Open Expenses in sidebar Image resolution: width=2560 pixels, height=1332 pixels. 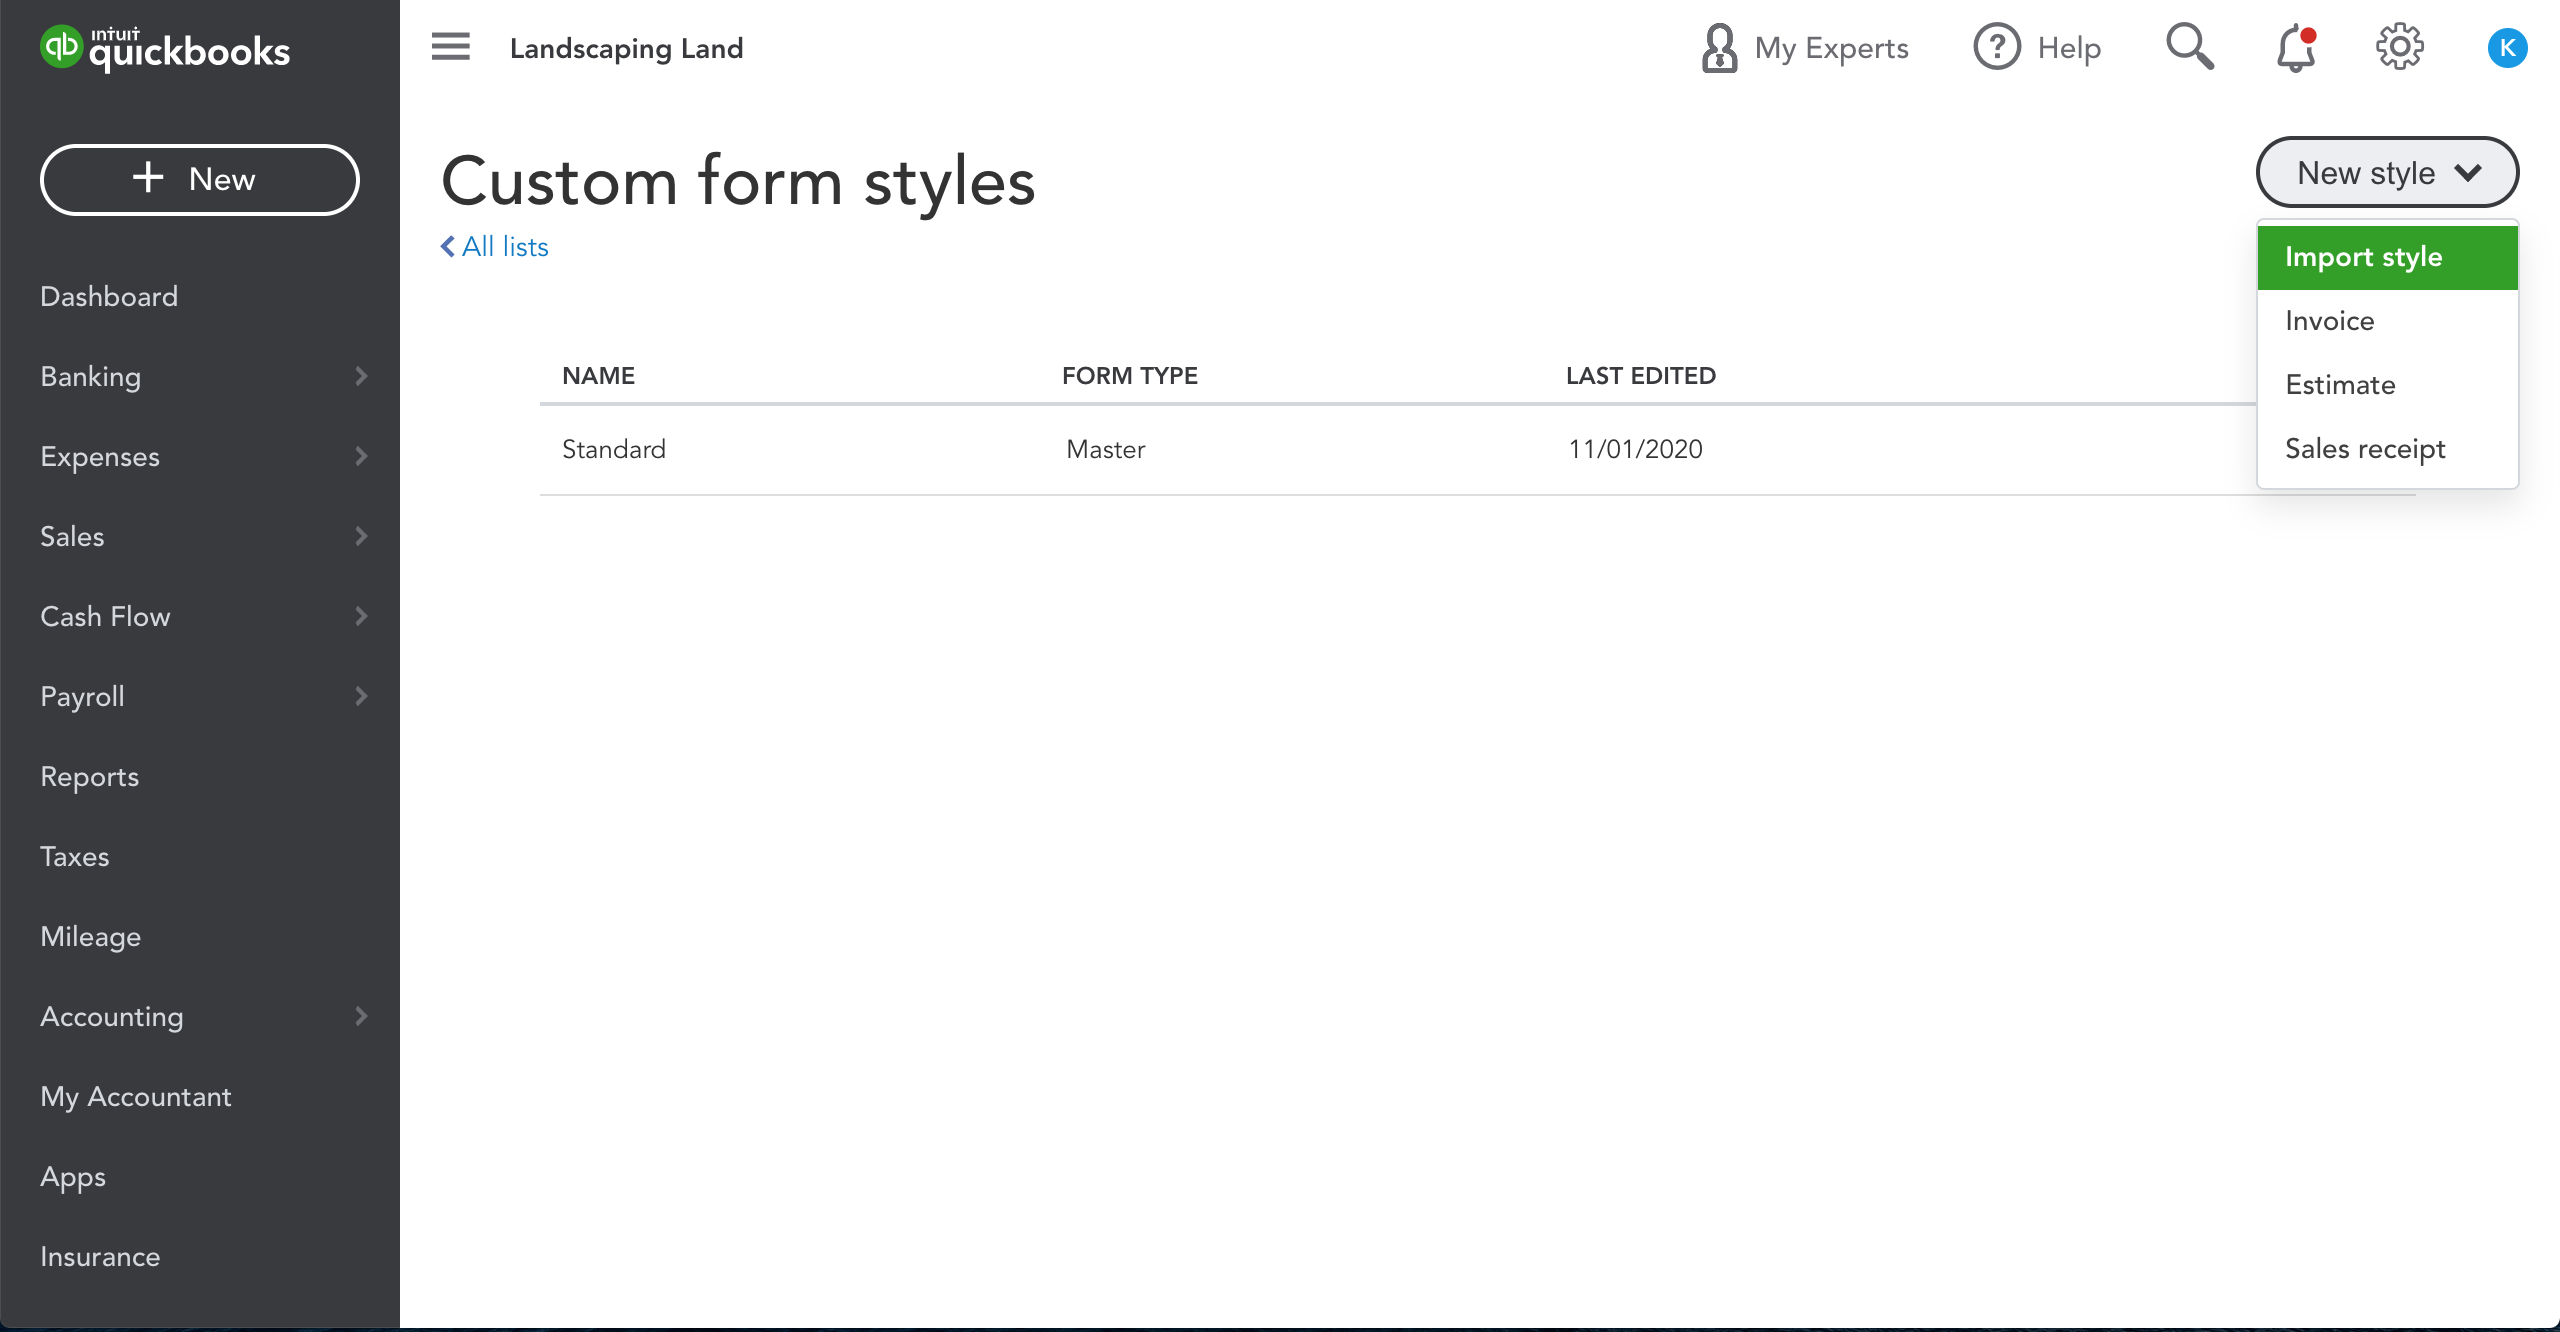point(100,457)
